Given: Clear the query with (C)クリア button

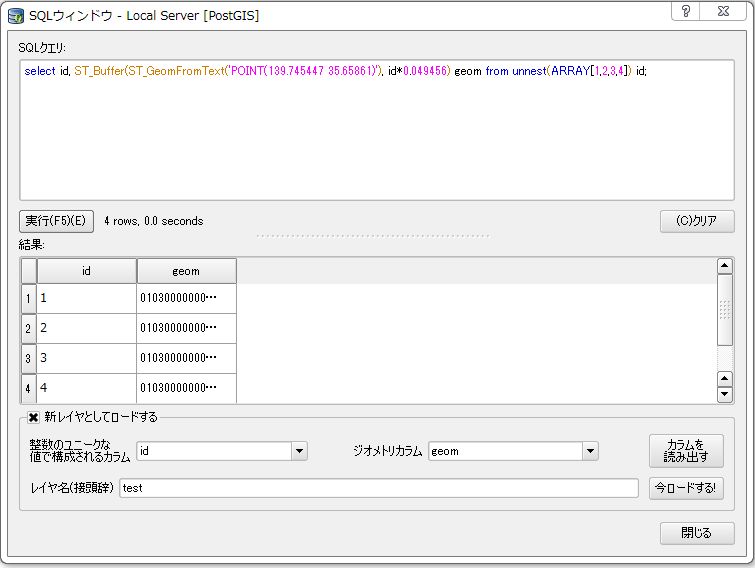Looking at the screenshot, I should pos(697,221).
